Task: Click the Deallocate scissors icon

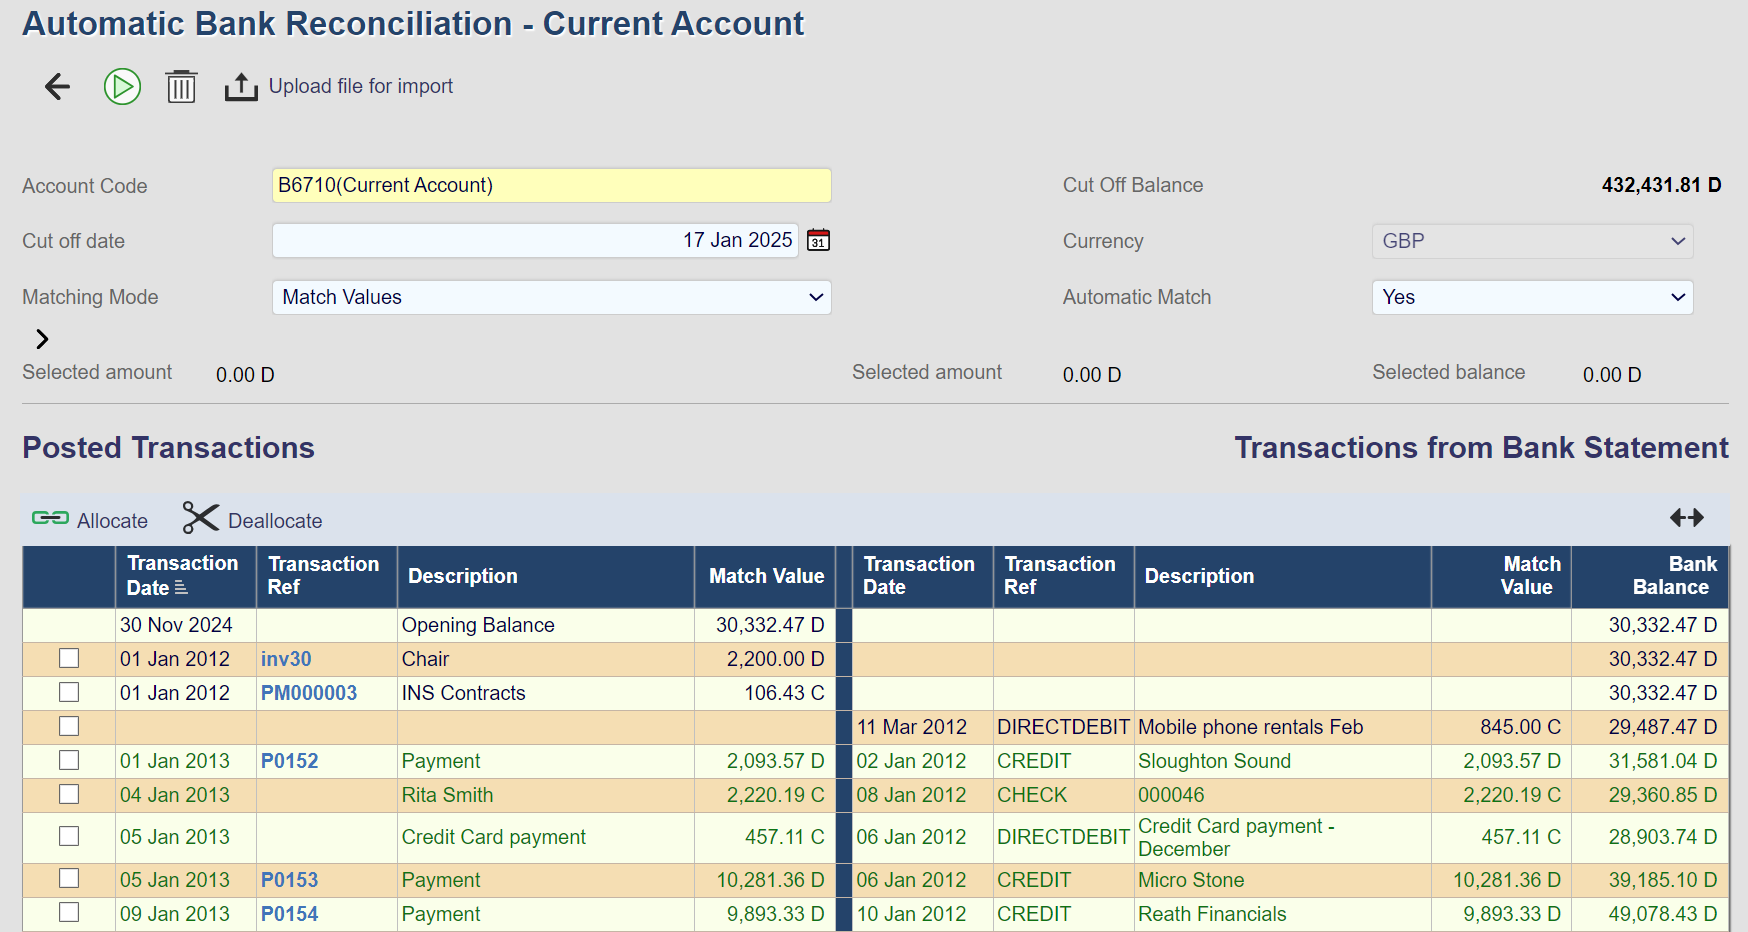Action: coord(200,518)
